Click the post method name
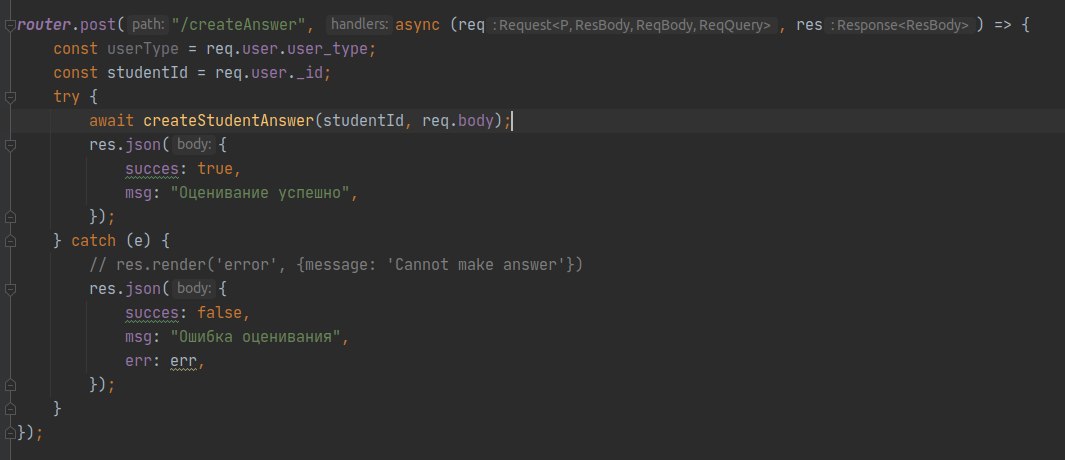This screenshot has width=1065, height=460. point(98,26)
